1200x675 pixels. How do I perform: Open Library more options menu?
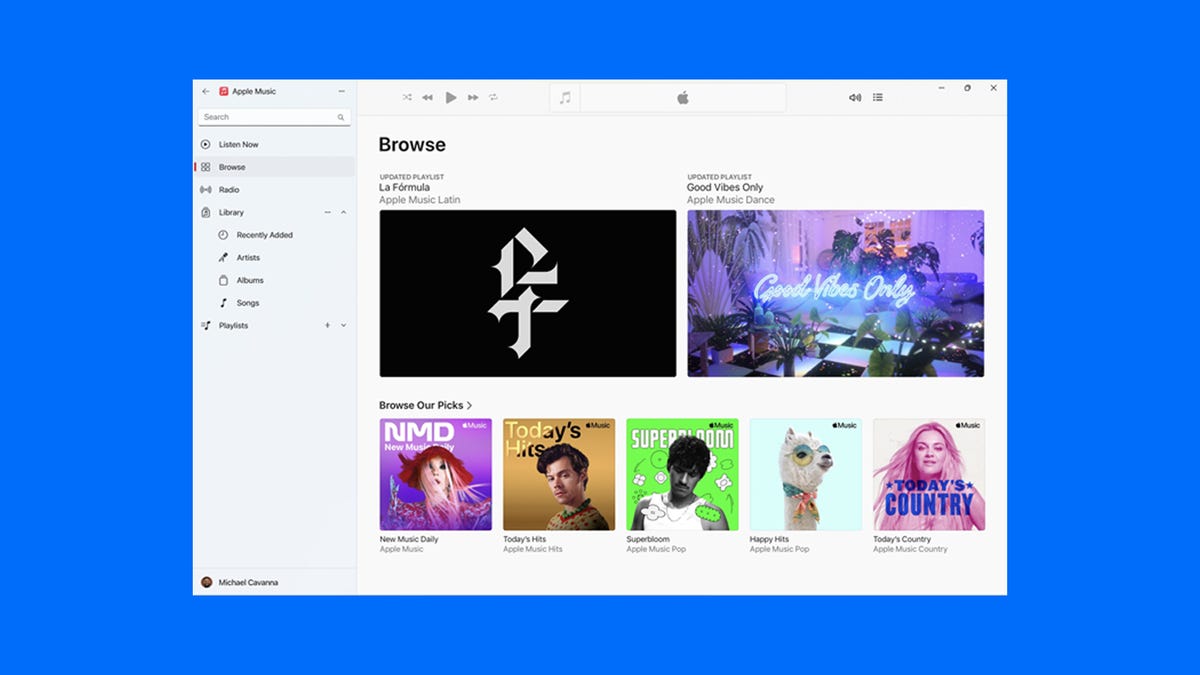click(327, 212)
